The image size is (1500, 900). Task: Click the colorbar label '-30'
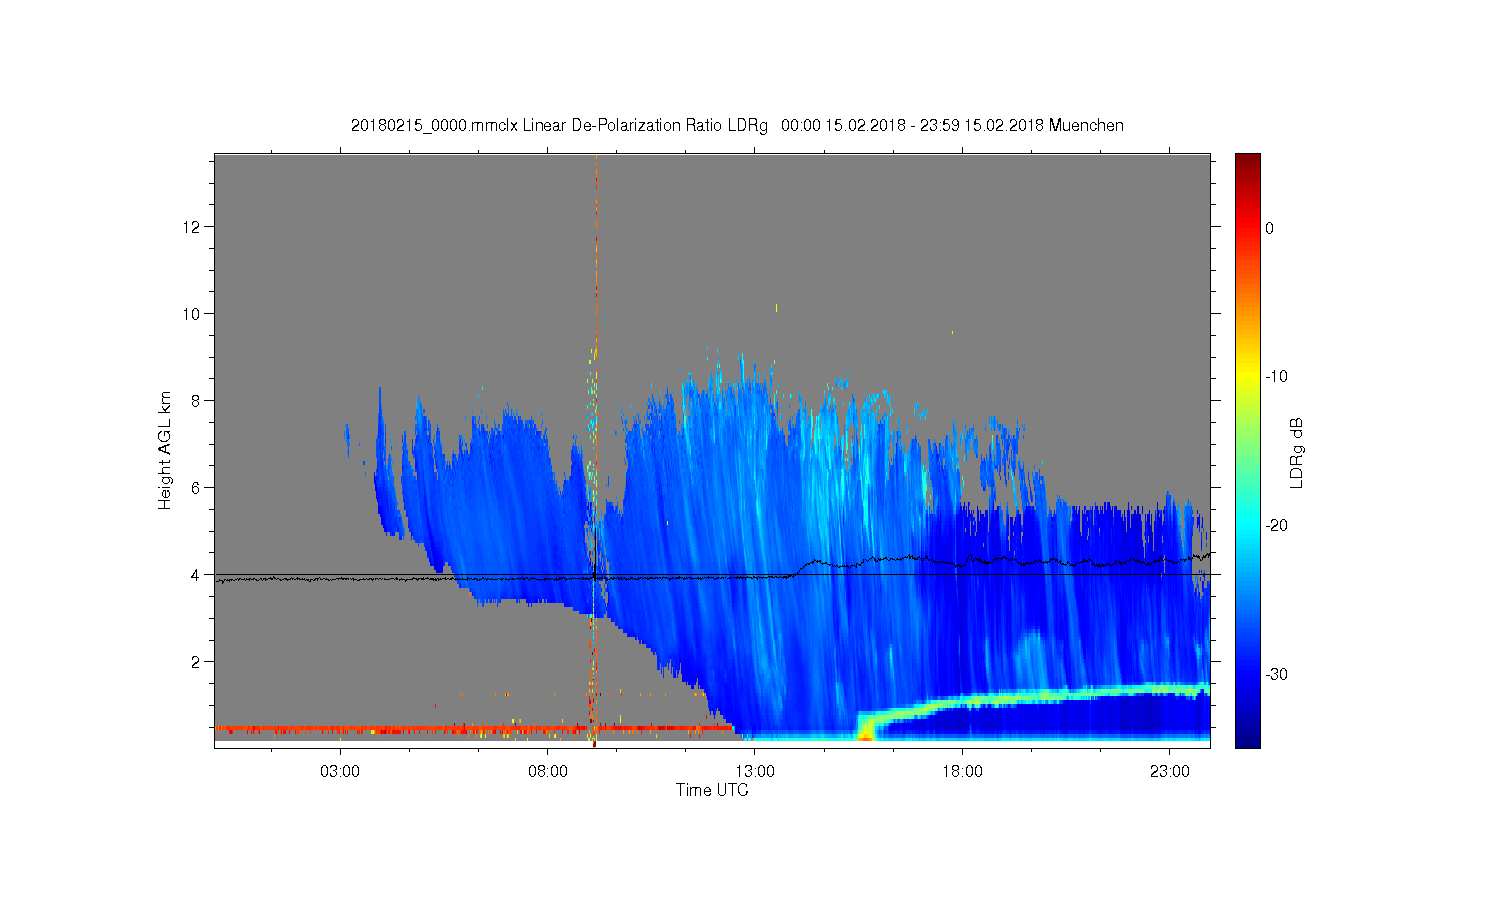tap(1276, 675)
